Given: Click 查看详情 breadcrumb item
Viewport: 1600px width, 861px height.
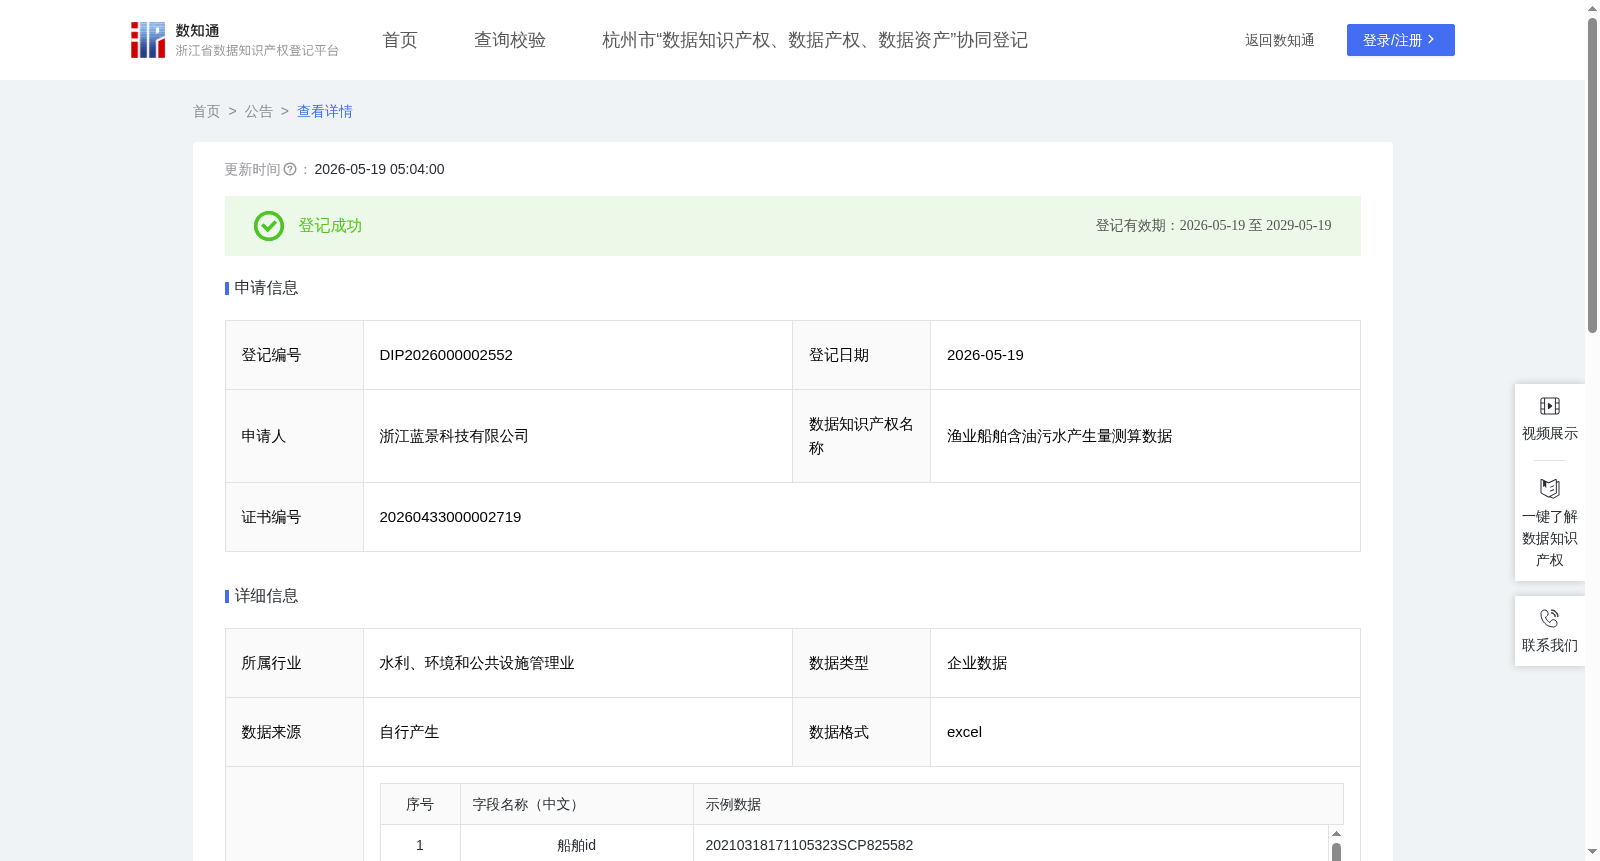Looking at the screenshot, I should [x=325, y=112].
